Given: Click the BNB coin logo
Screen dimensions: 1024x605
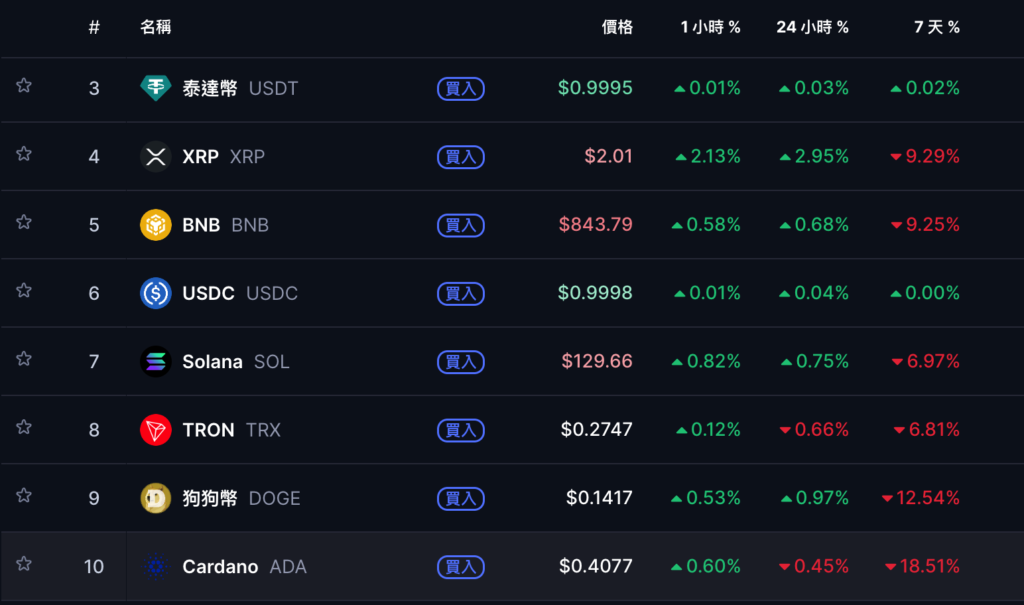Looking at the screenshot, I should point(155,225).
